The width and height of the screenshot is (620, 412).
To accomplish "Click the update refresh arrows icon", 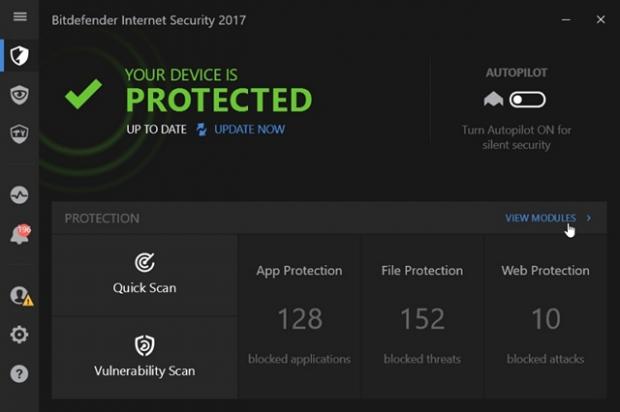I will [x=202, y=129].
